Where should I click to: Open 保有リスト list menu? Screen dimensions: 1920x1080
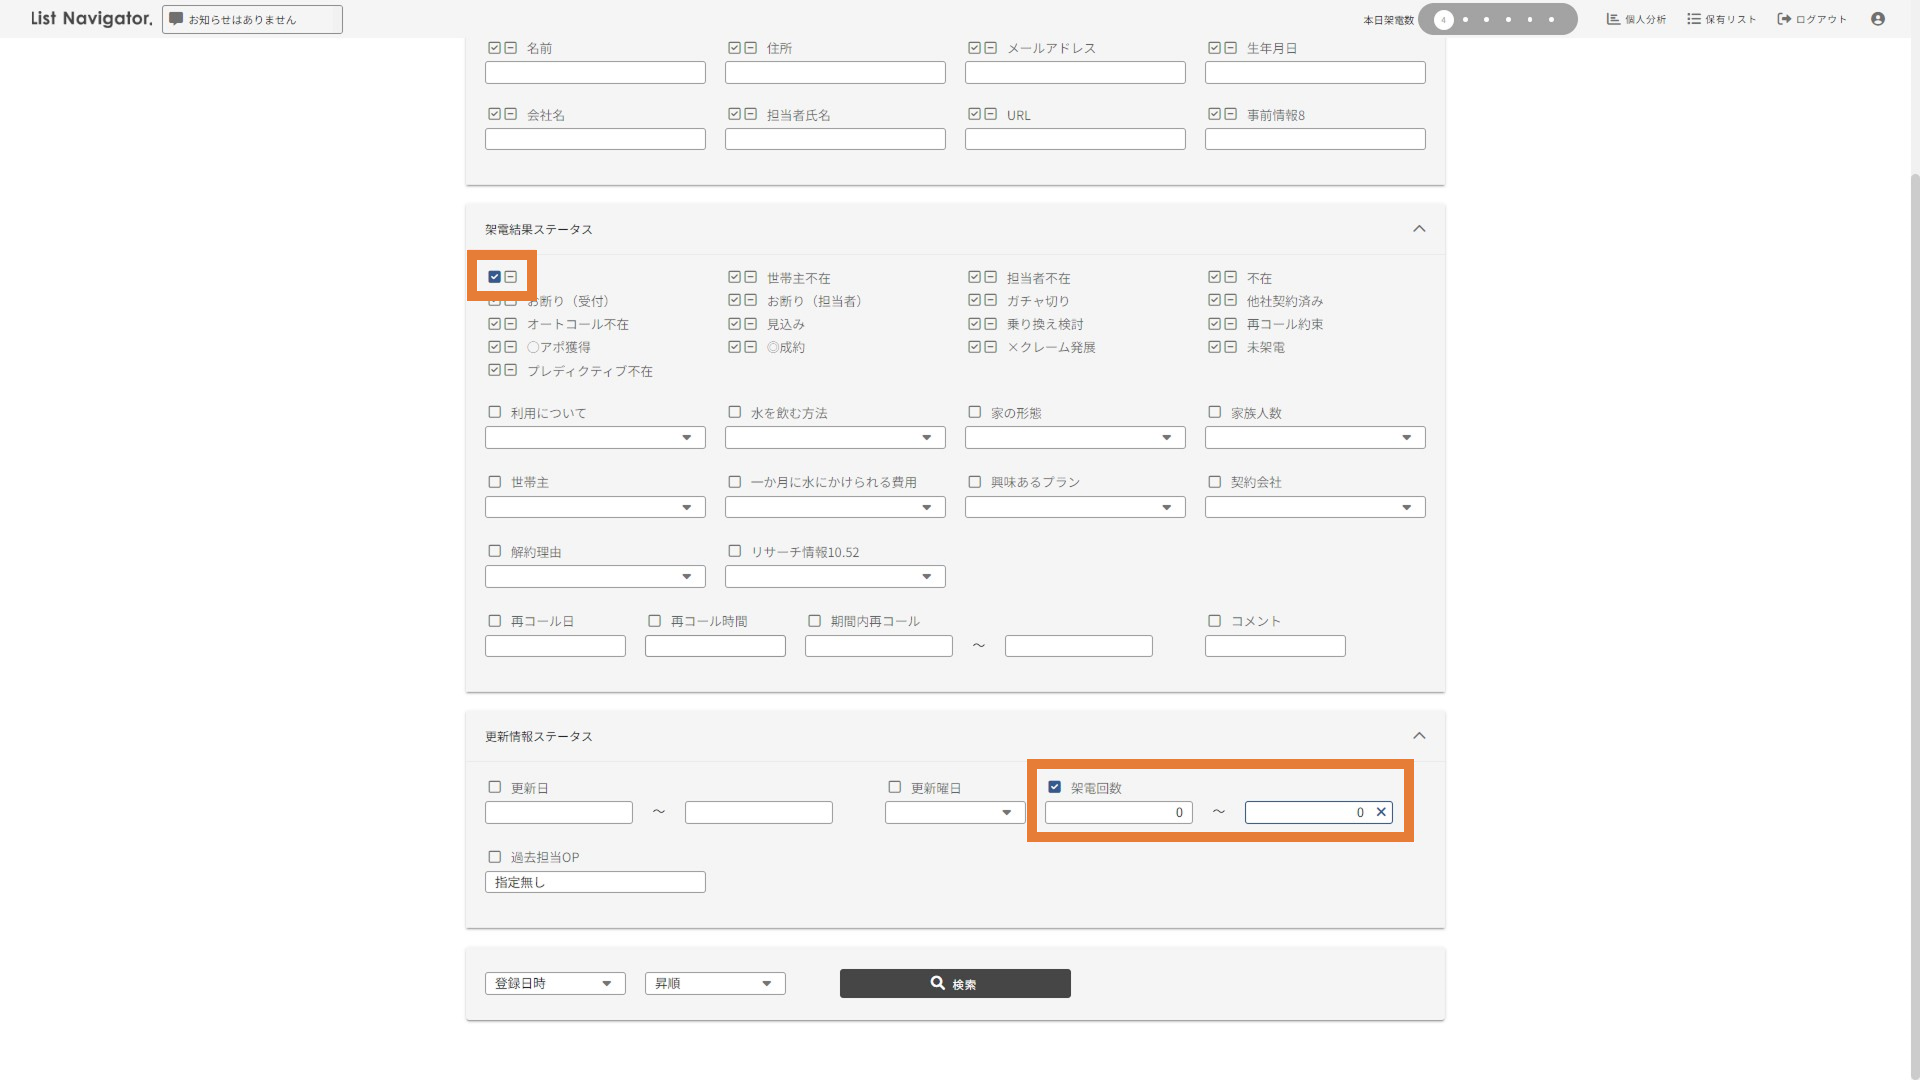coord(1721,19)
